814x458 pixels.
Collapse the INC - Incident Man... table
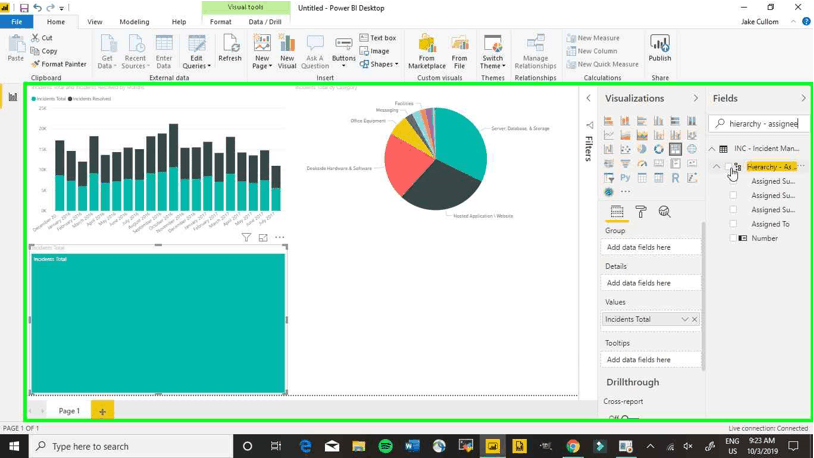(712, 149)
